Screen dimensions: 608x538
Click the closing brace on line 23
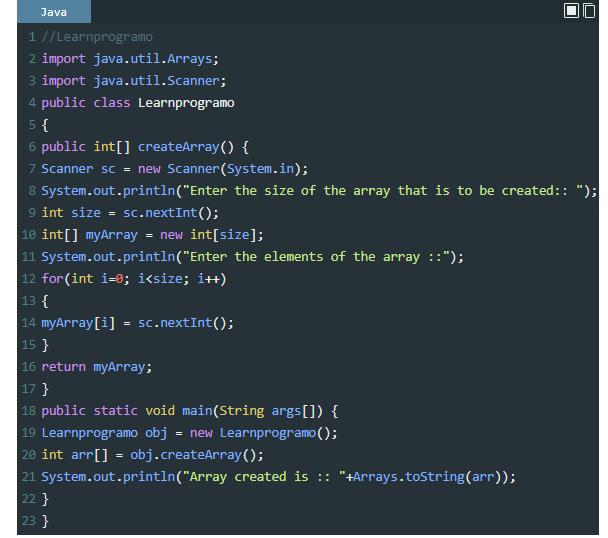(x=45, y=521)
